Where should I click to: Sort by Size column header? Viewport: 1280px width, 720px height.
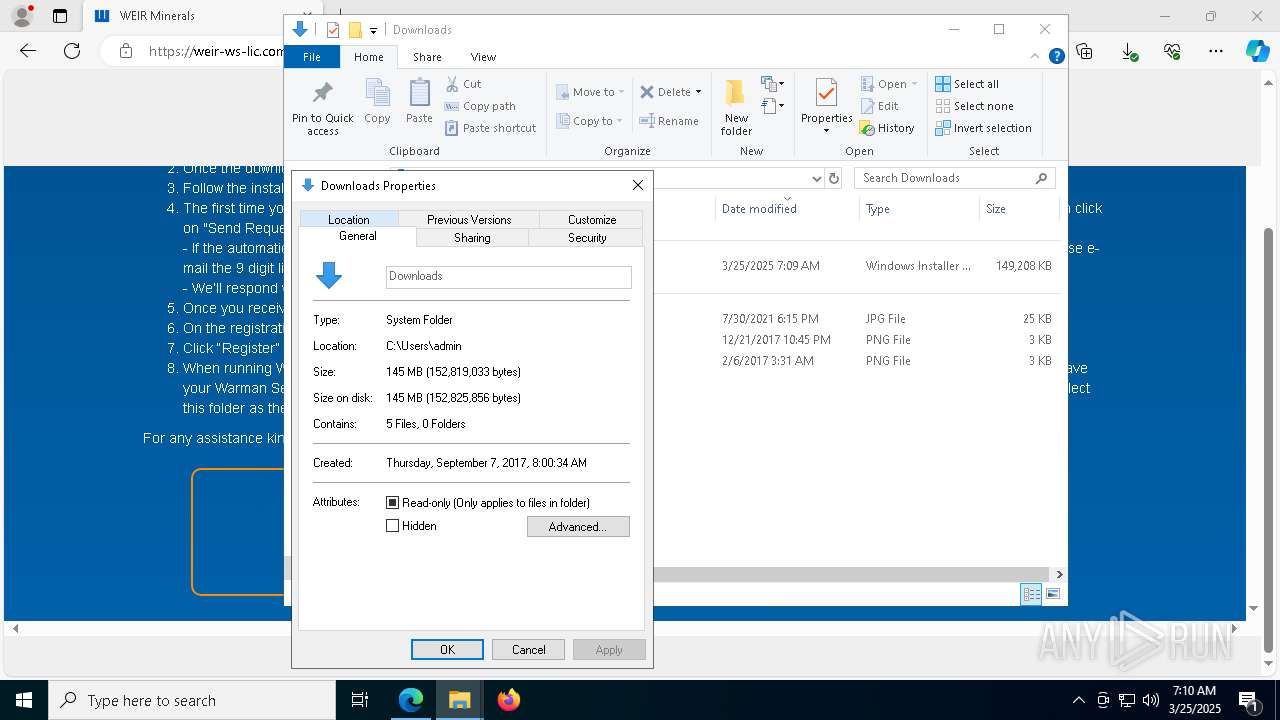1018,208
